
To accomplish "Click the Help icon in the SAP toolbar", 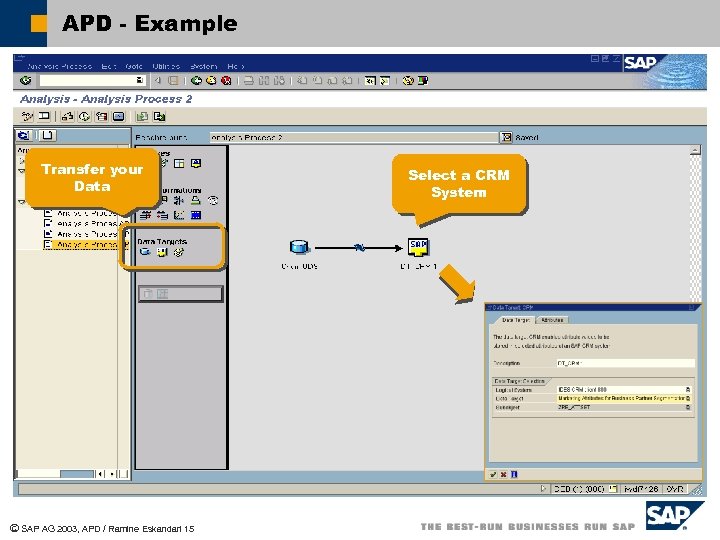I will pyautogui.click(x=408, y=81).
